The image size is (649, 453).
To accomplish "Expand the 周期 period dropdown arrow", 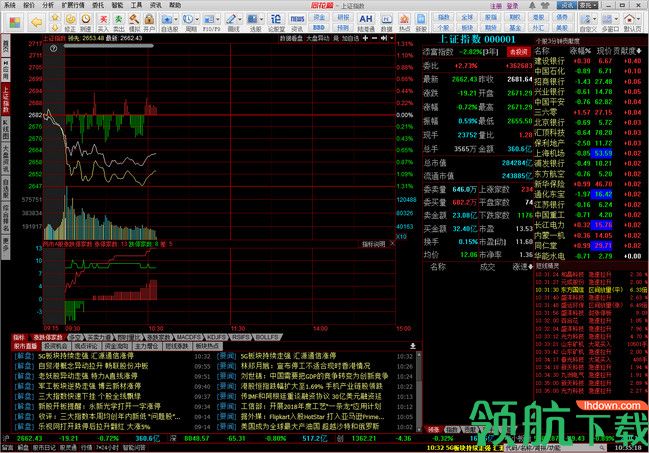I will [x=197, y=19].
